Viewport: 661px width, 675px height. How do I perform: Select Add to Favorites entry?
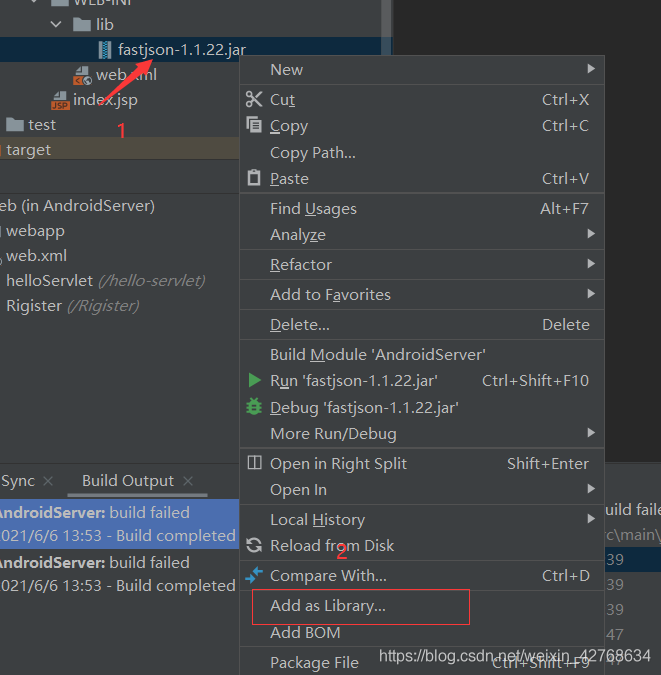(x=422, y=295)
